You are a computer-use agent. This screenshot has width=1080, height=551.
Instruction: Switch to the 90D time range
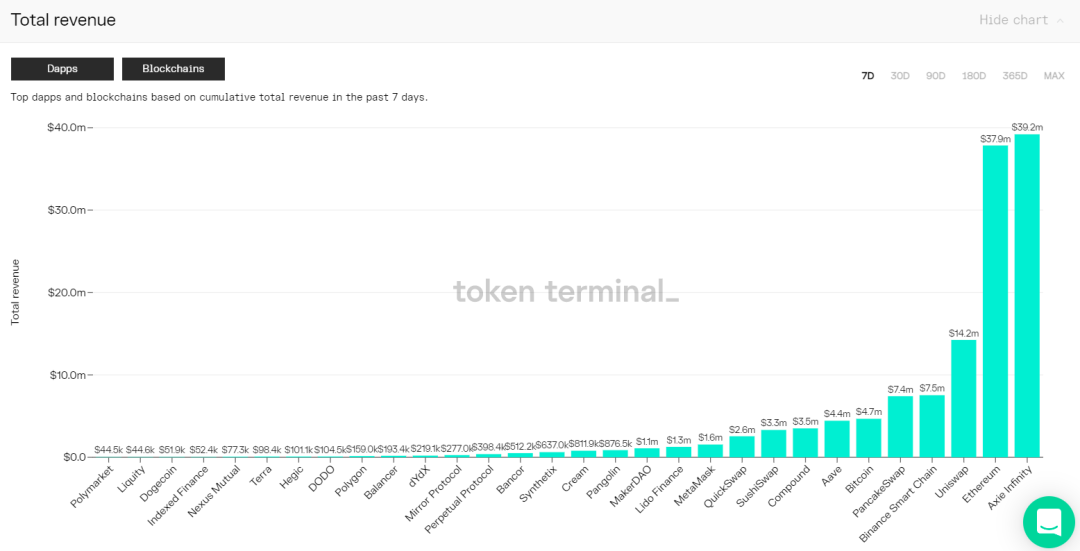(x=935, y=76)
